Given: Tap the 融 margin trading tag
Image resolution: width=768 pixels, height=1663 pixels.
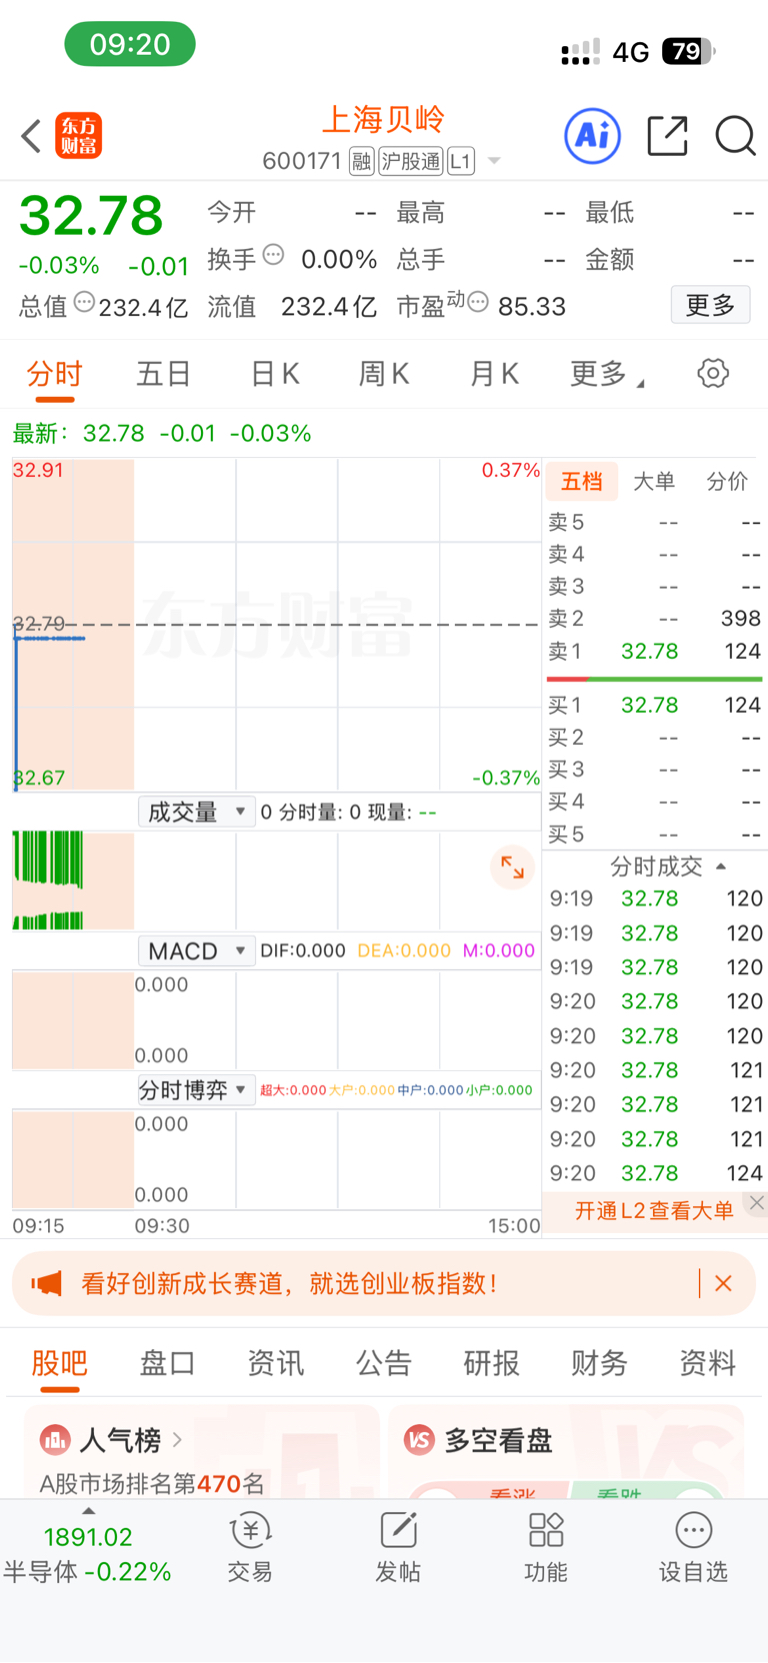Looking at the screenshot, I should (361, 161).
